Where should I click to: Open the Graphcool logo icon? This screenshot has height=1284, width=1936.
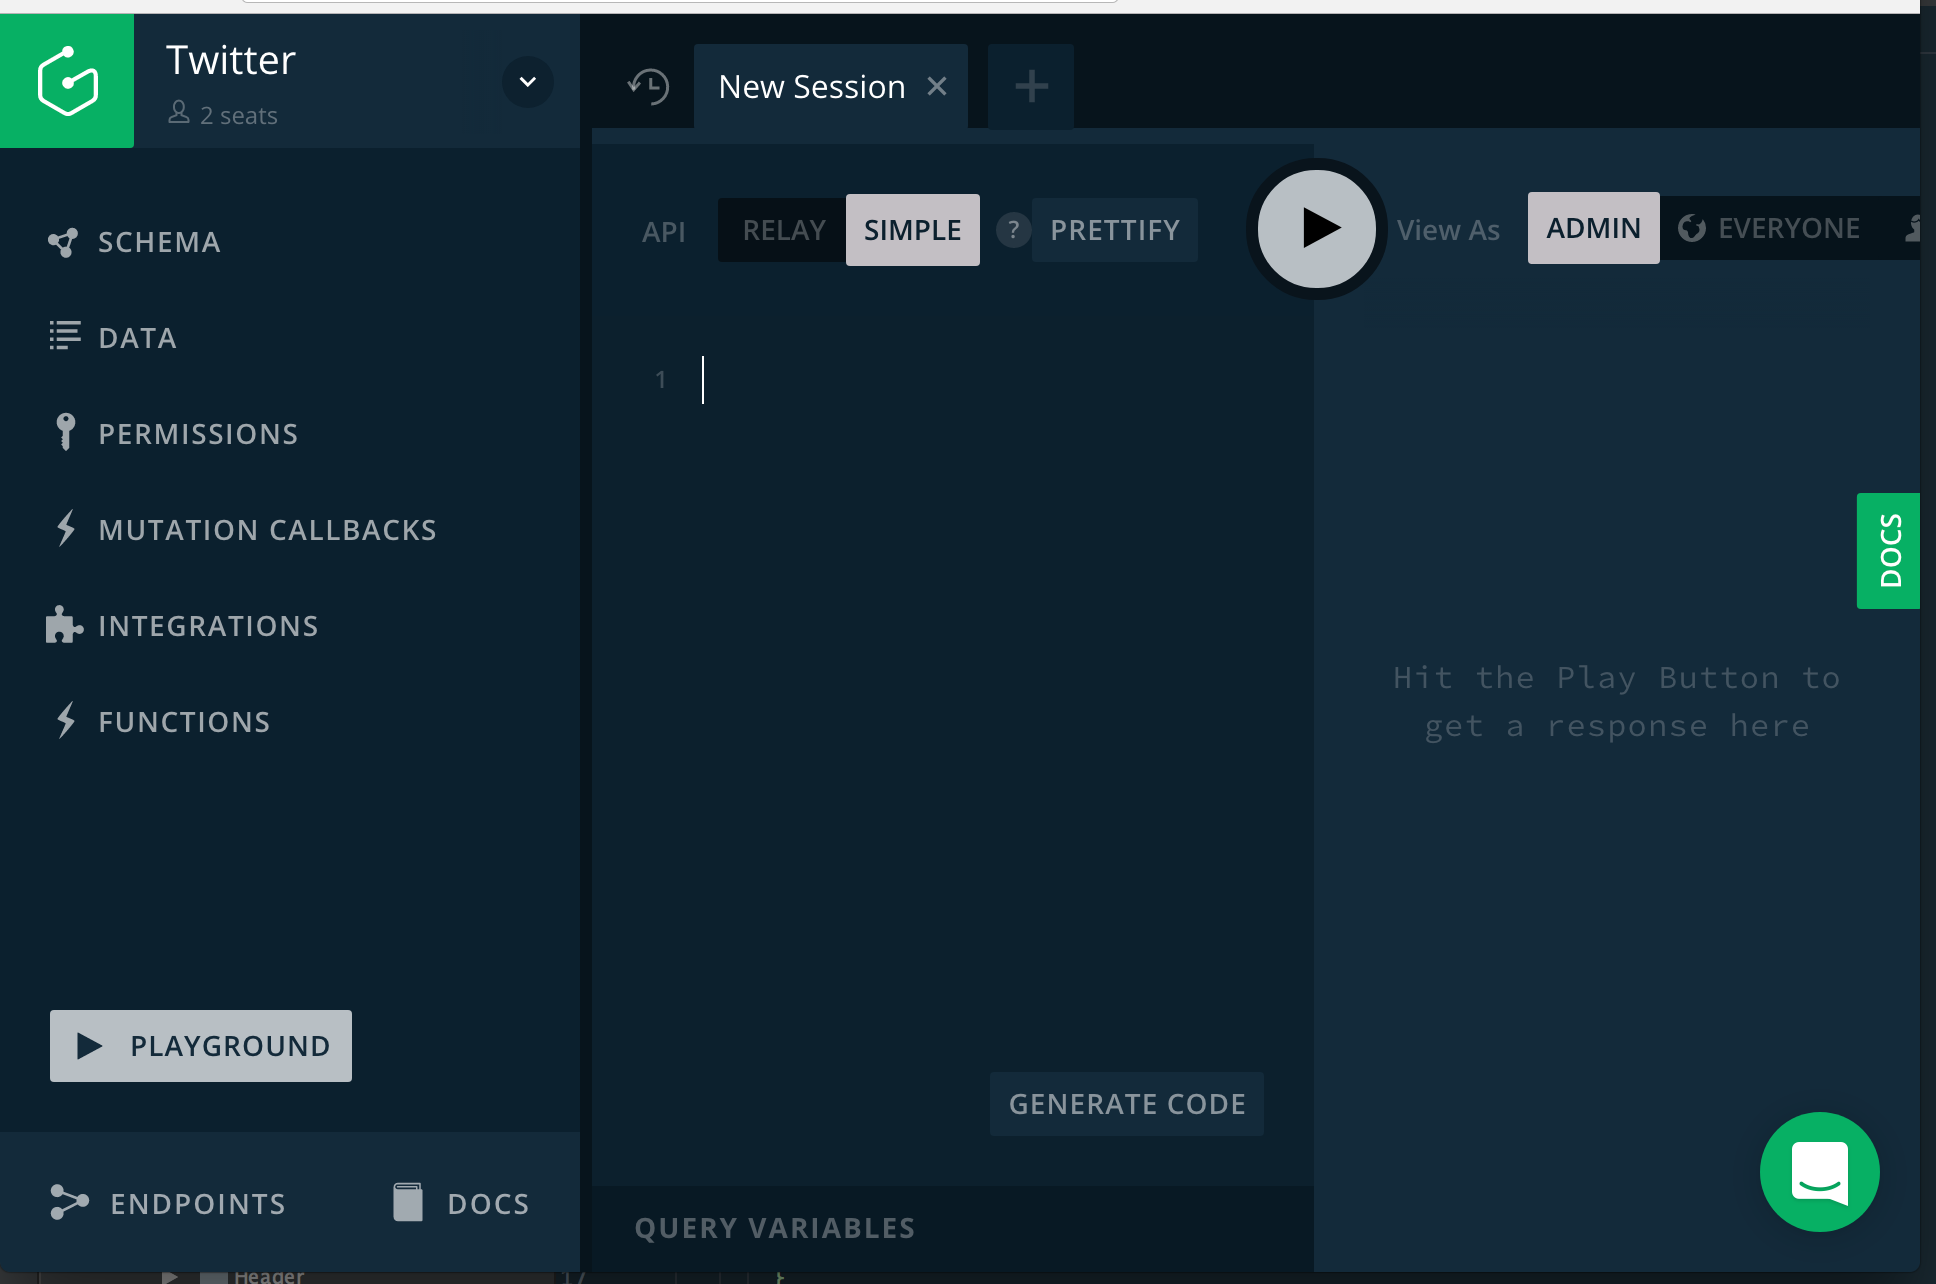67,81
